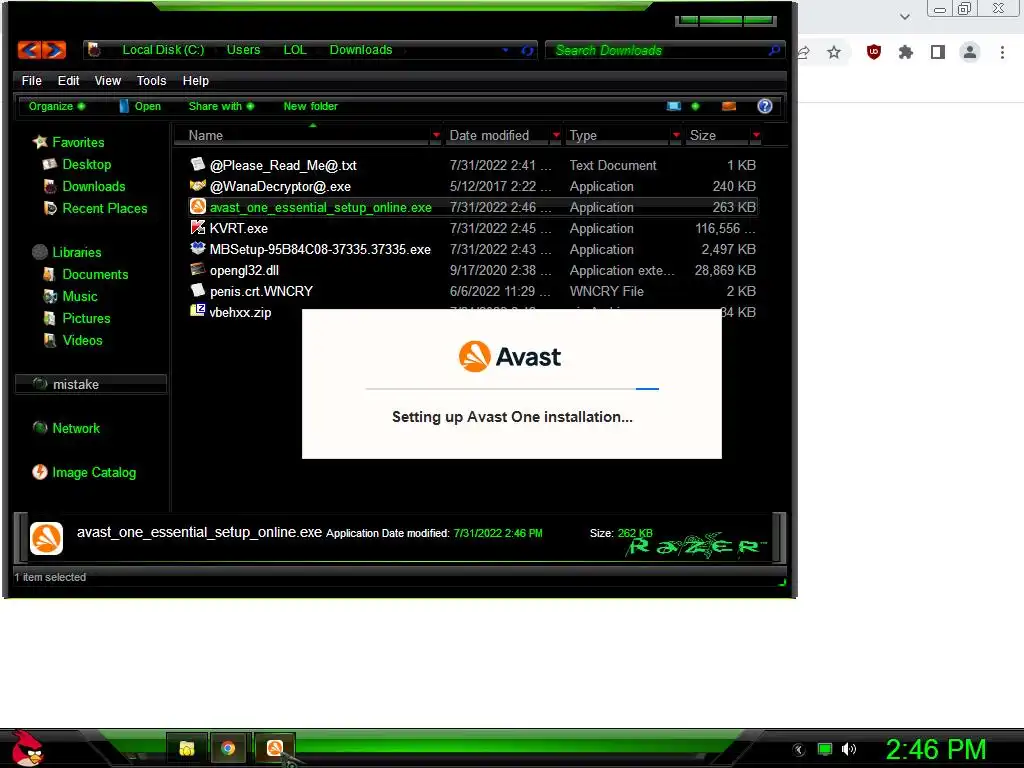1024x768 pixels.
Task: Click the search magnifier icon in Search Downloads
Action: (x=774, y=50)
